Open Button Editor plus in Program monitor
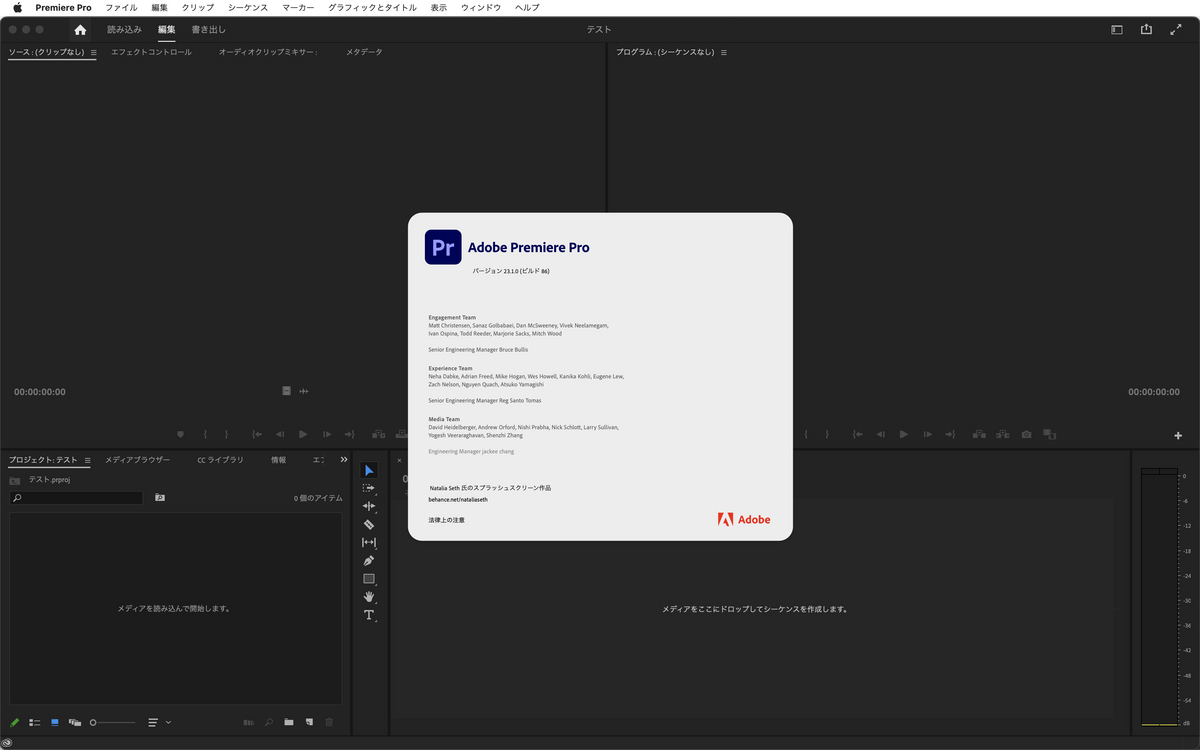Screen dimensions: 1200x750 coord(1178,435)
